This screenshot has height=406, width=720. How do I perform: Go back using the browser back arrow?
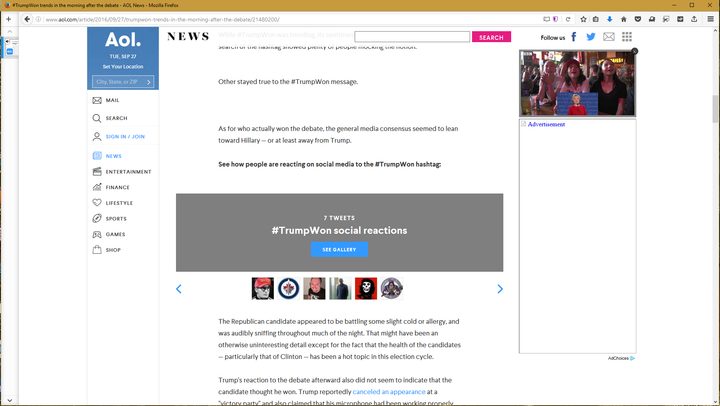(27, 19)
